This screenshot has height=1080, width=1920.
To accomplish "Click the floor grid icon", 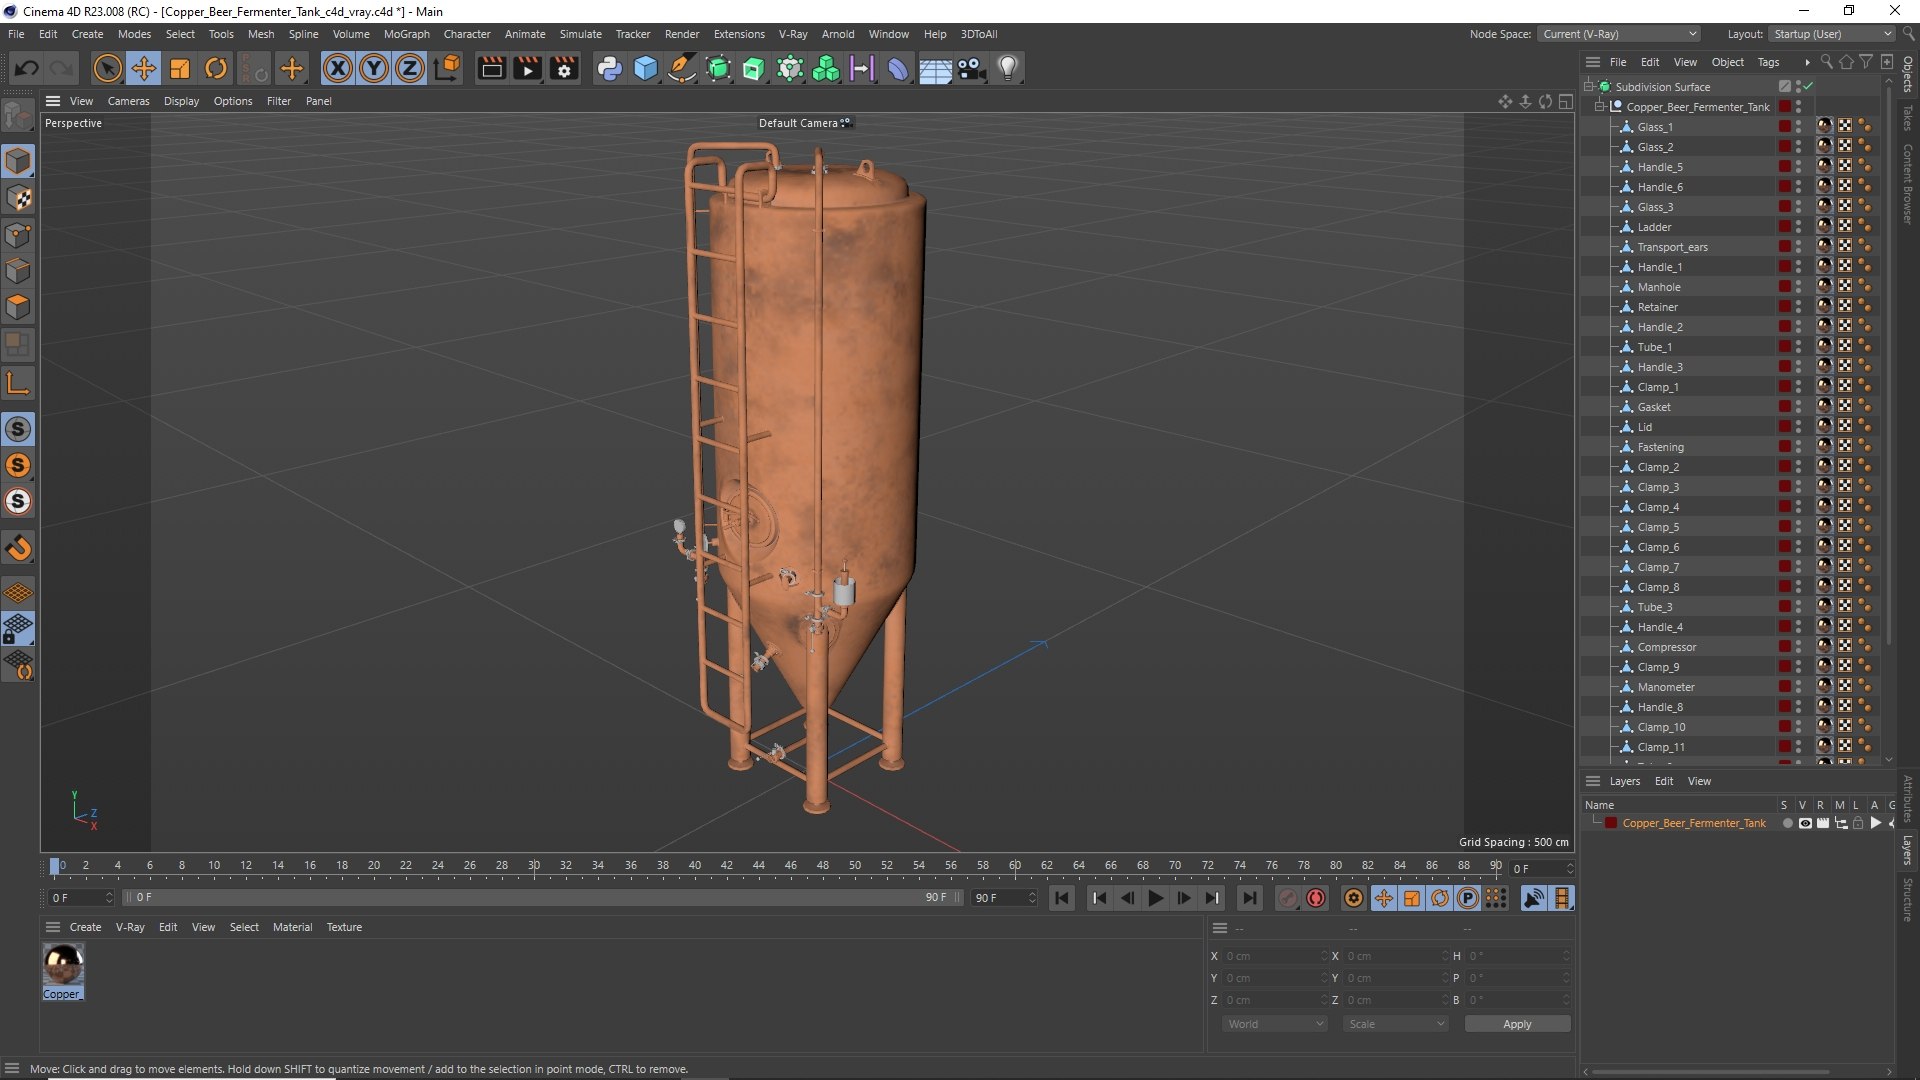I will [935, 68].
